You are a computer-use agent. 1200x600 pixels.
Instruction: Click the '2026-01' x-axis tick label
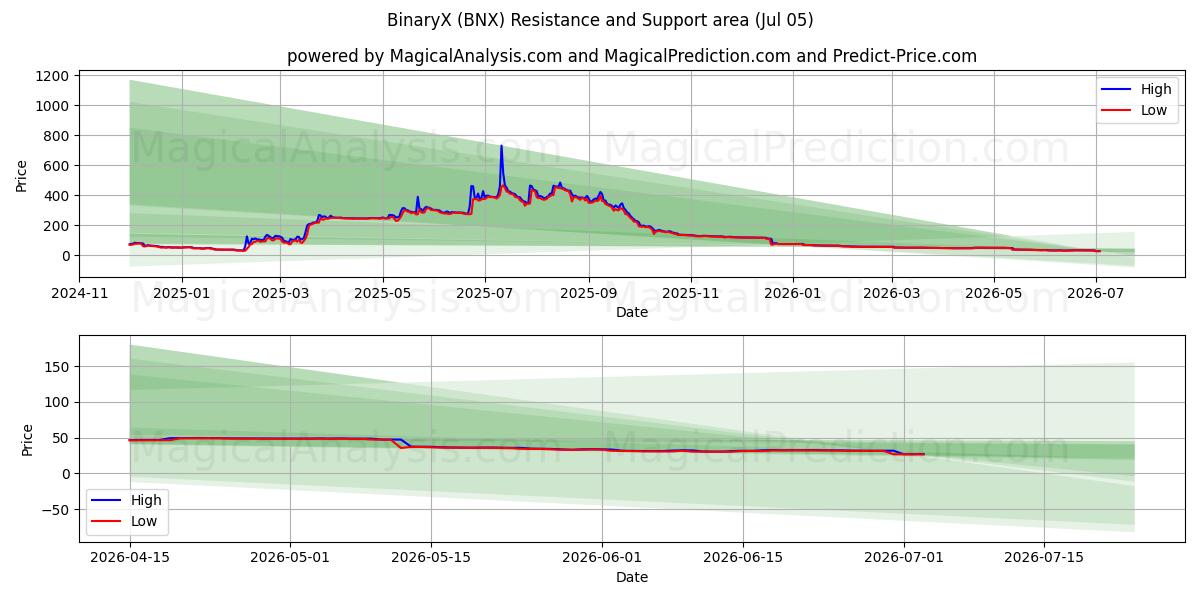793,294
